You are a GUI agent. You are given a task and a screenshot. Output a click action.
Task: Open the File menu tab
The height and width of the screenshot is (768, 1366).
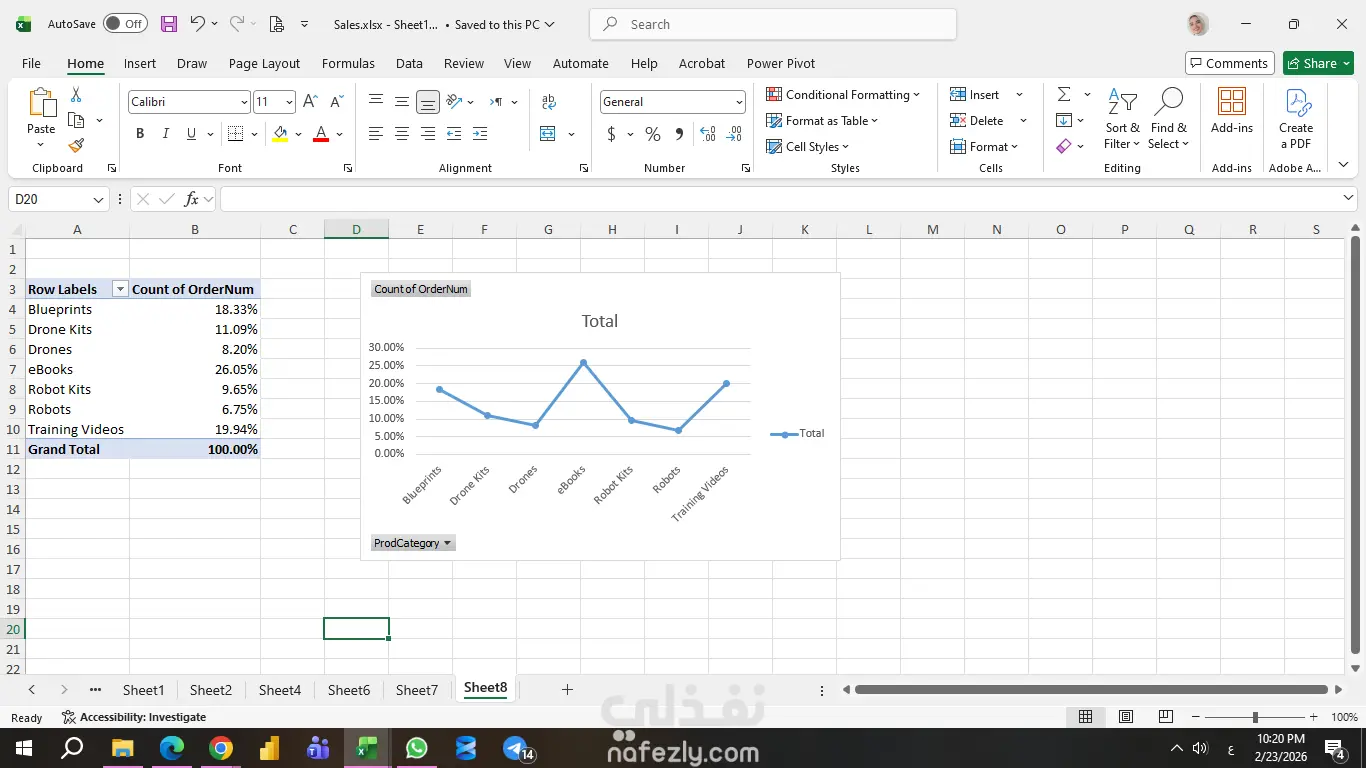pos(31,63)
